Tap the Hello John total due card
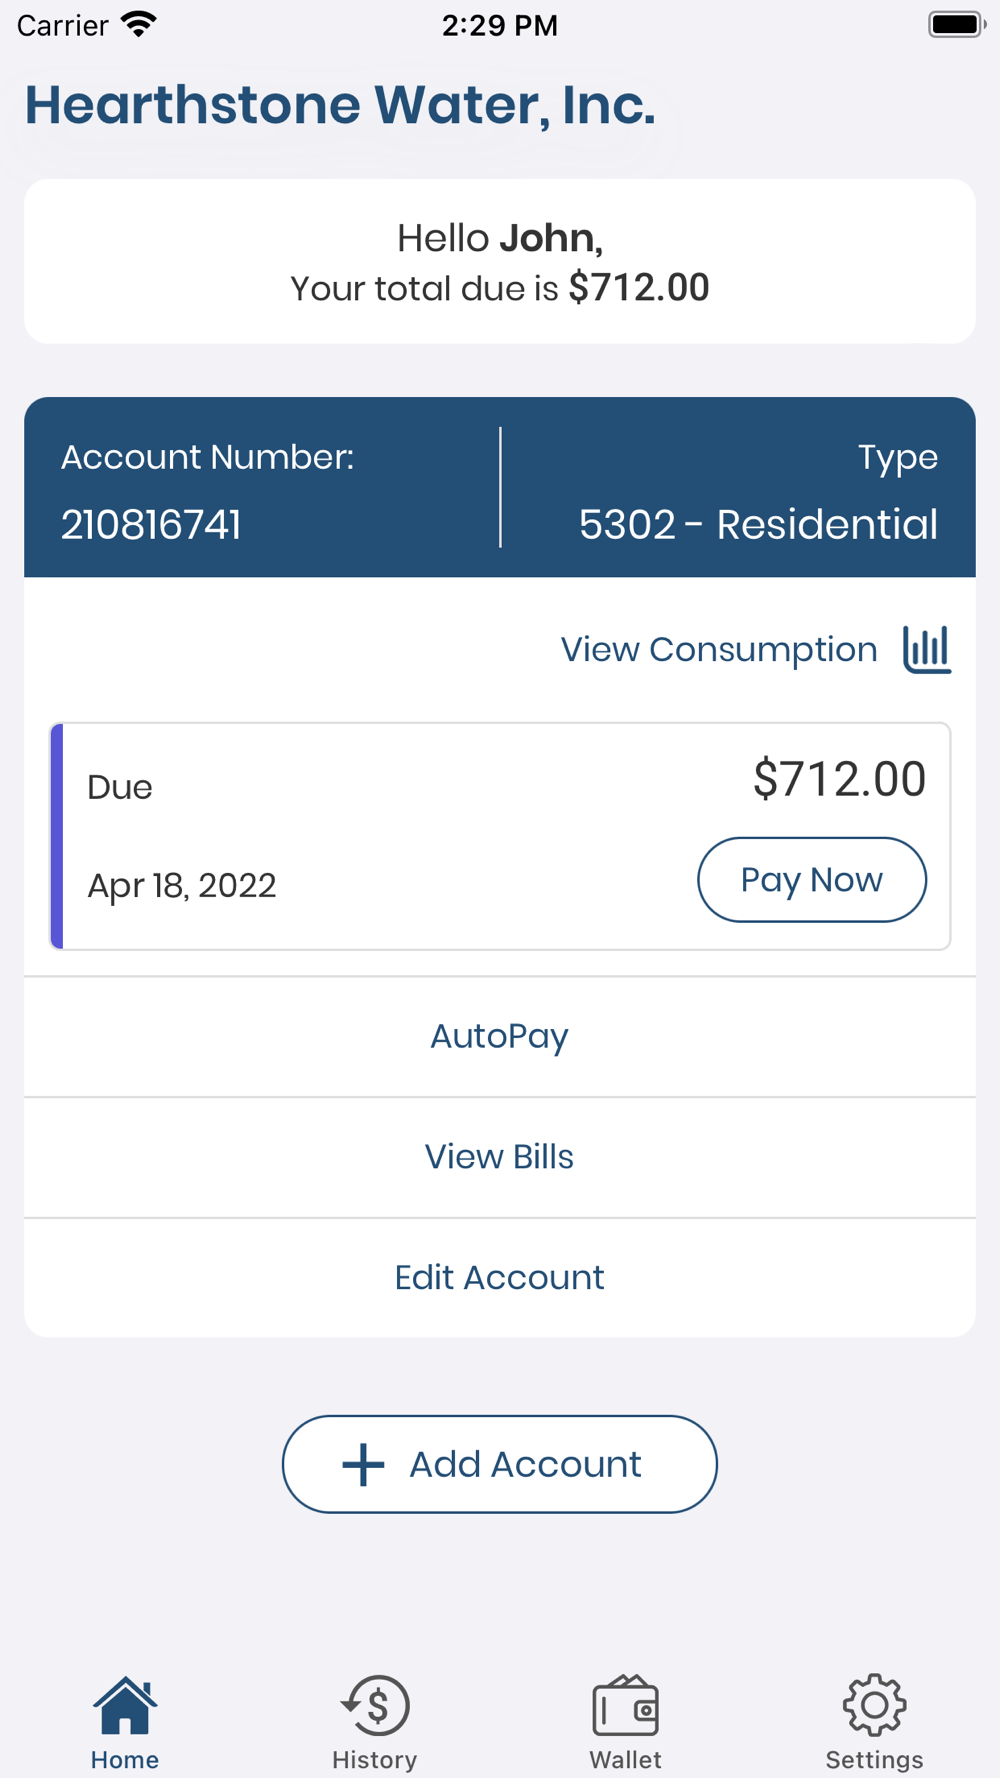The image size is (1000, 1778). tap(500, 262)
